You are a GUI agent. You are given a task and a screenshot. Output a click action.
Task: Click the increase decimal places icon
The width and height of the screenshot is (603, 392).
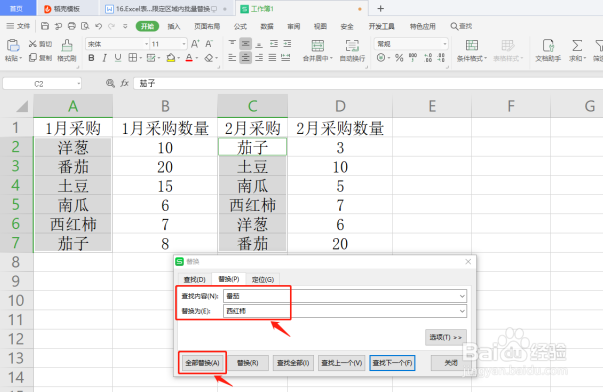pos(428,58)
